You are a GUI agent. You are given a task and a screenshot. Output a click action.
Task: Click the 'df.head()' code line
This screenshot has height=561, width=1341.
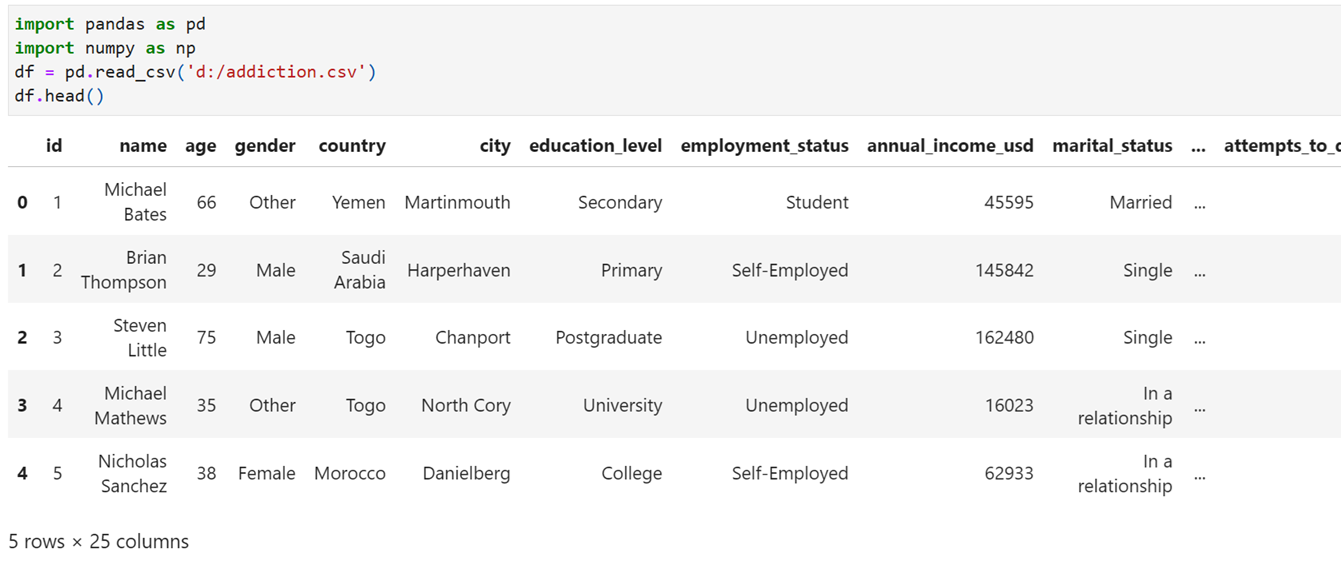59,96
